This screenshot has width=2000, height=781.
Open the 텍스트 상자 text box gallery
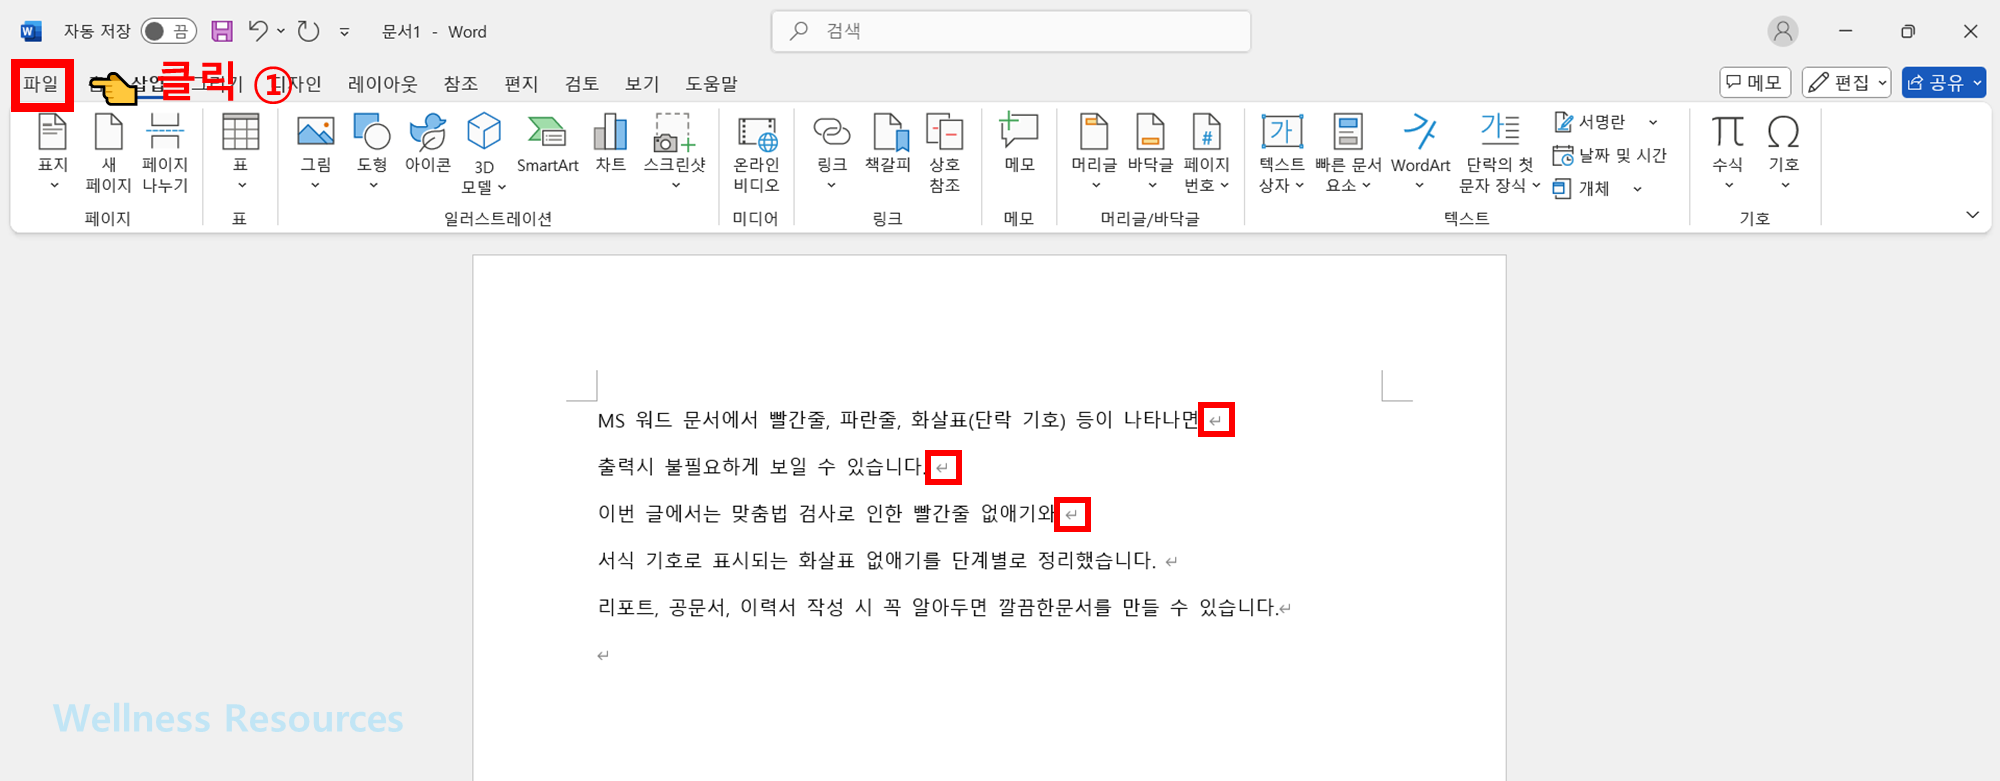(1282, 153)
